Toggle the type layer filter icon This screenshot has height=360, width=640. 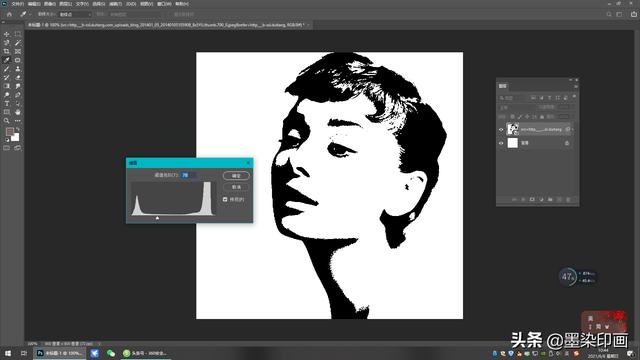coord(549,98)
